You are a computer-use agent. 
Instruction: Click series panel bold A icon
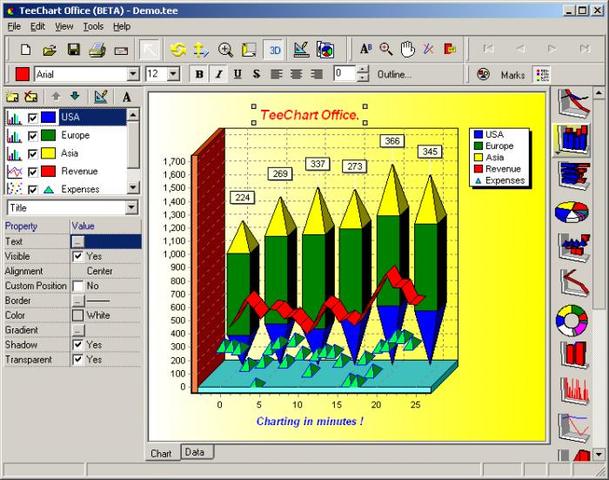click(127, 97)
